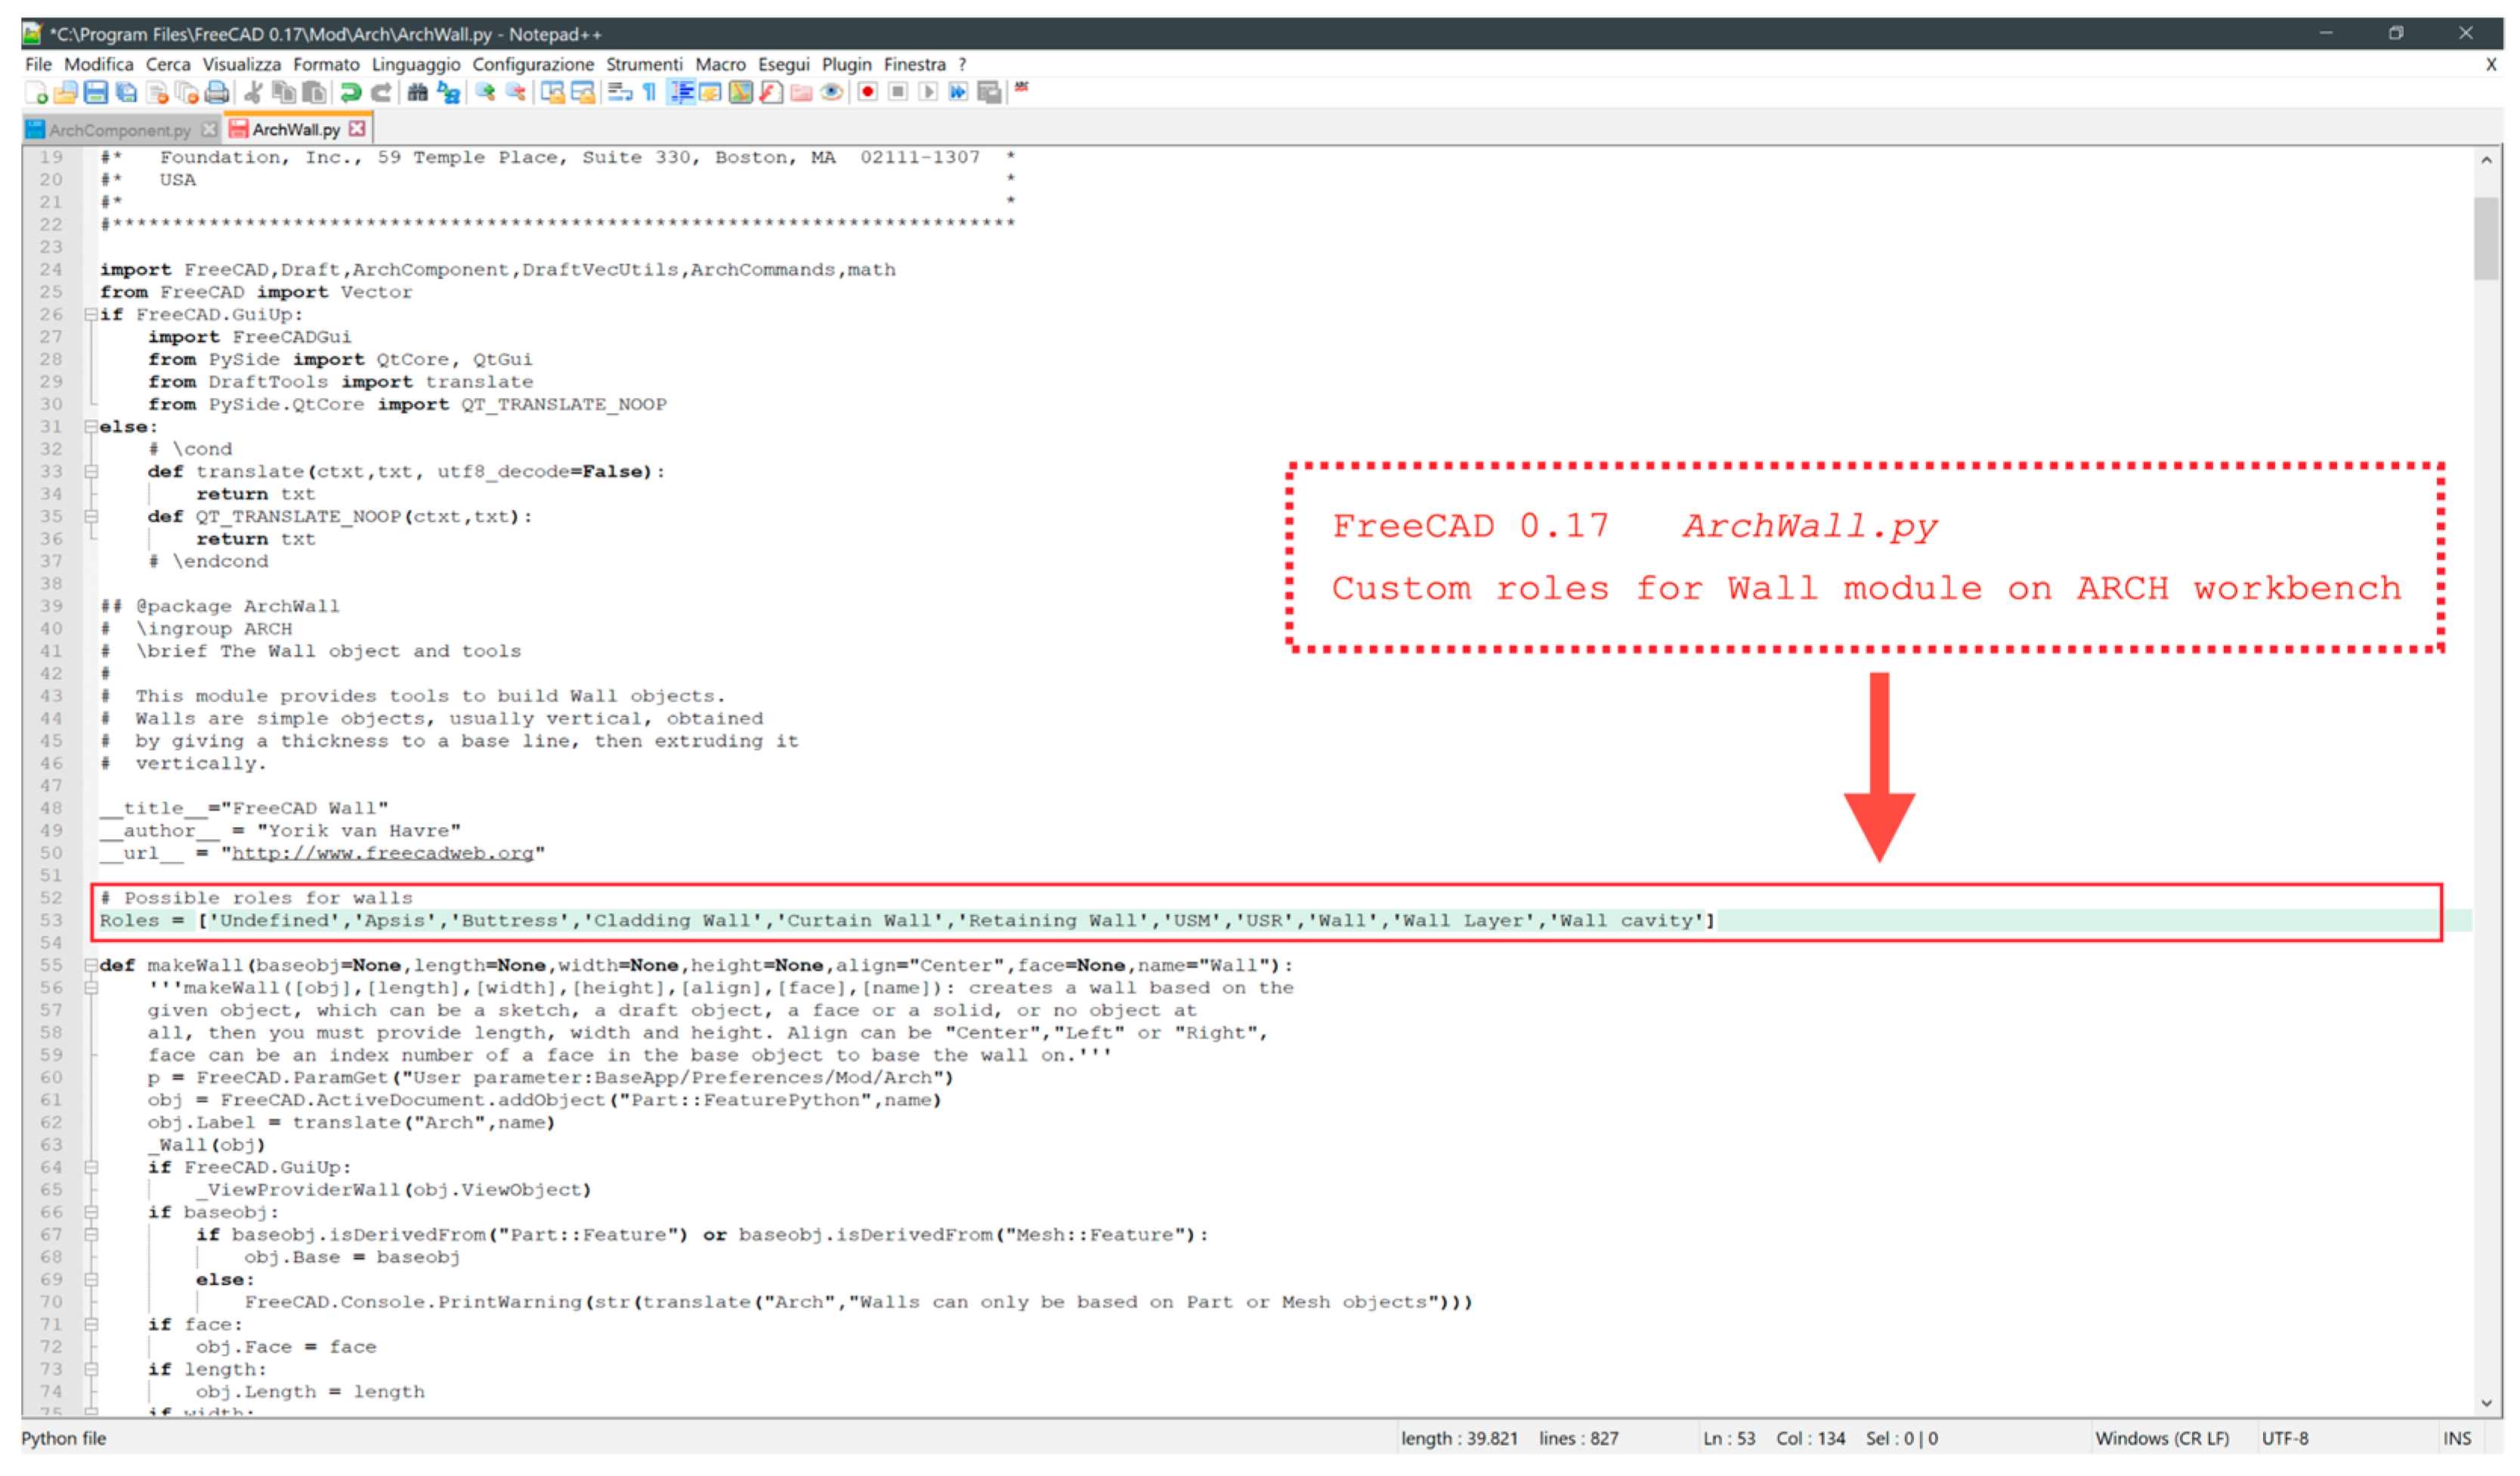Click the Cut scissors icon
This screenshot has height=1476, width=2520.
[x=254, y=93]
